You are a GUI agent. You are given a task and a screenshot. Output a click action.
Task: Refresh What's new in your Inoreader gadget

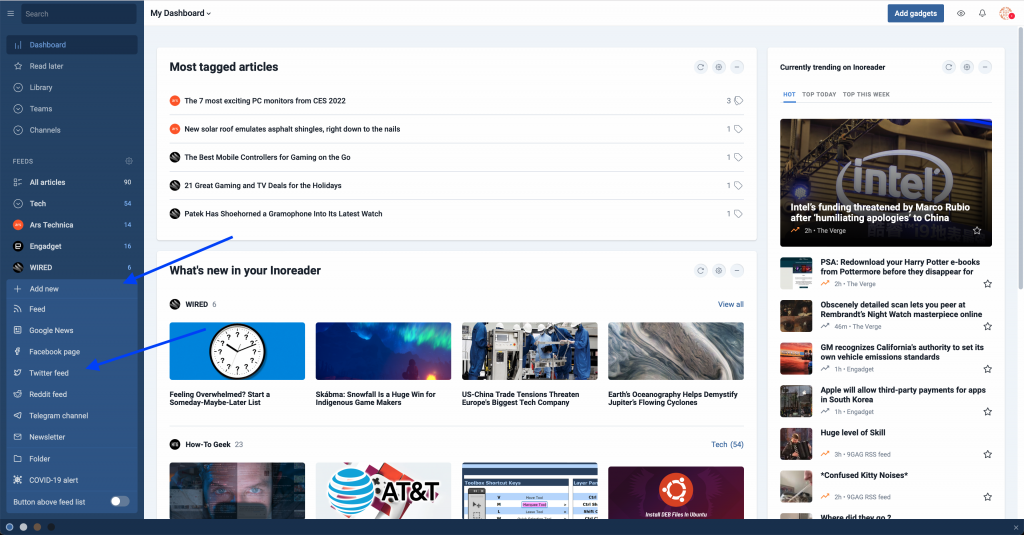[x=701, y=270]
